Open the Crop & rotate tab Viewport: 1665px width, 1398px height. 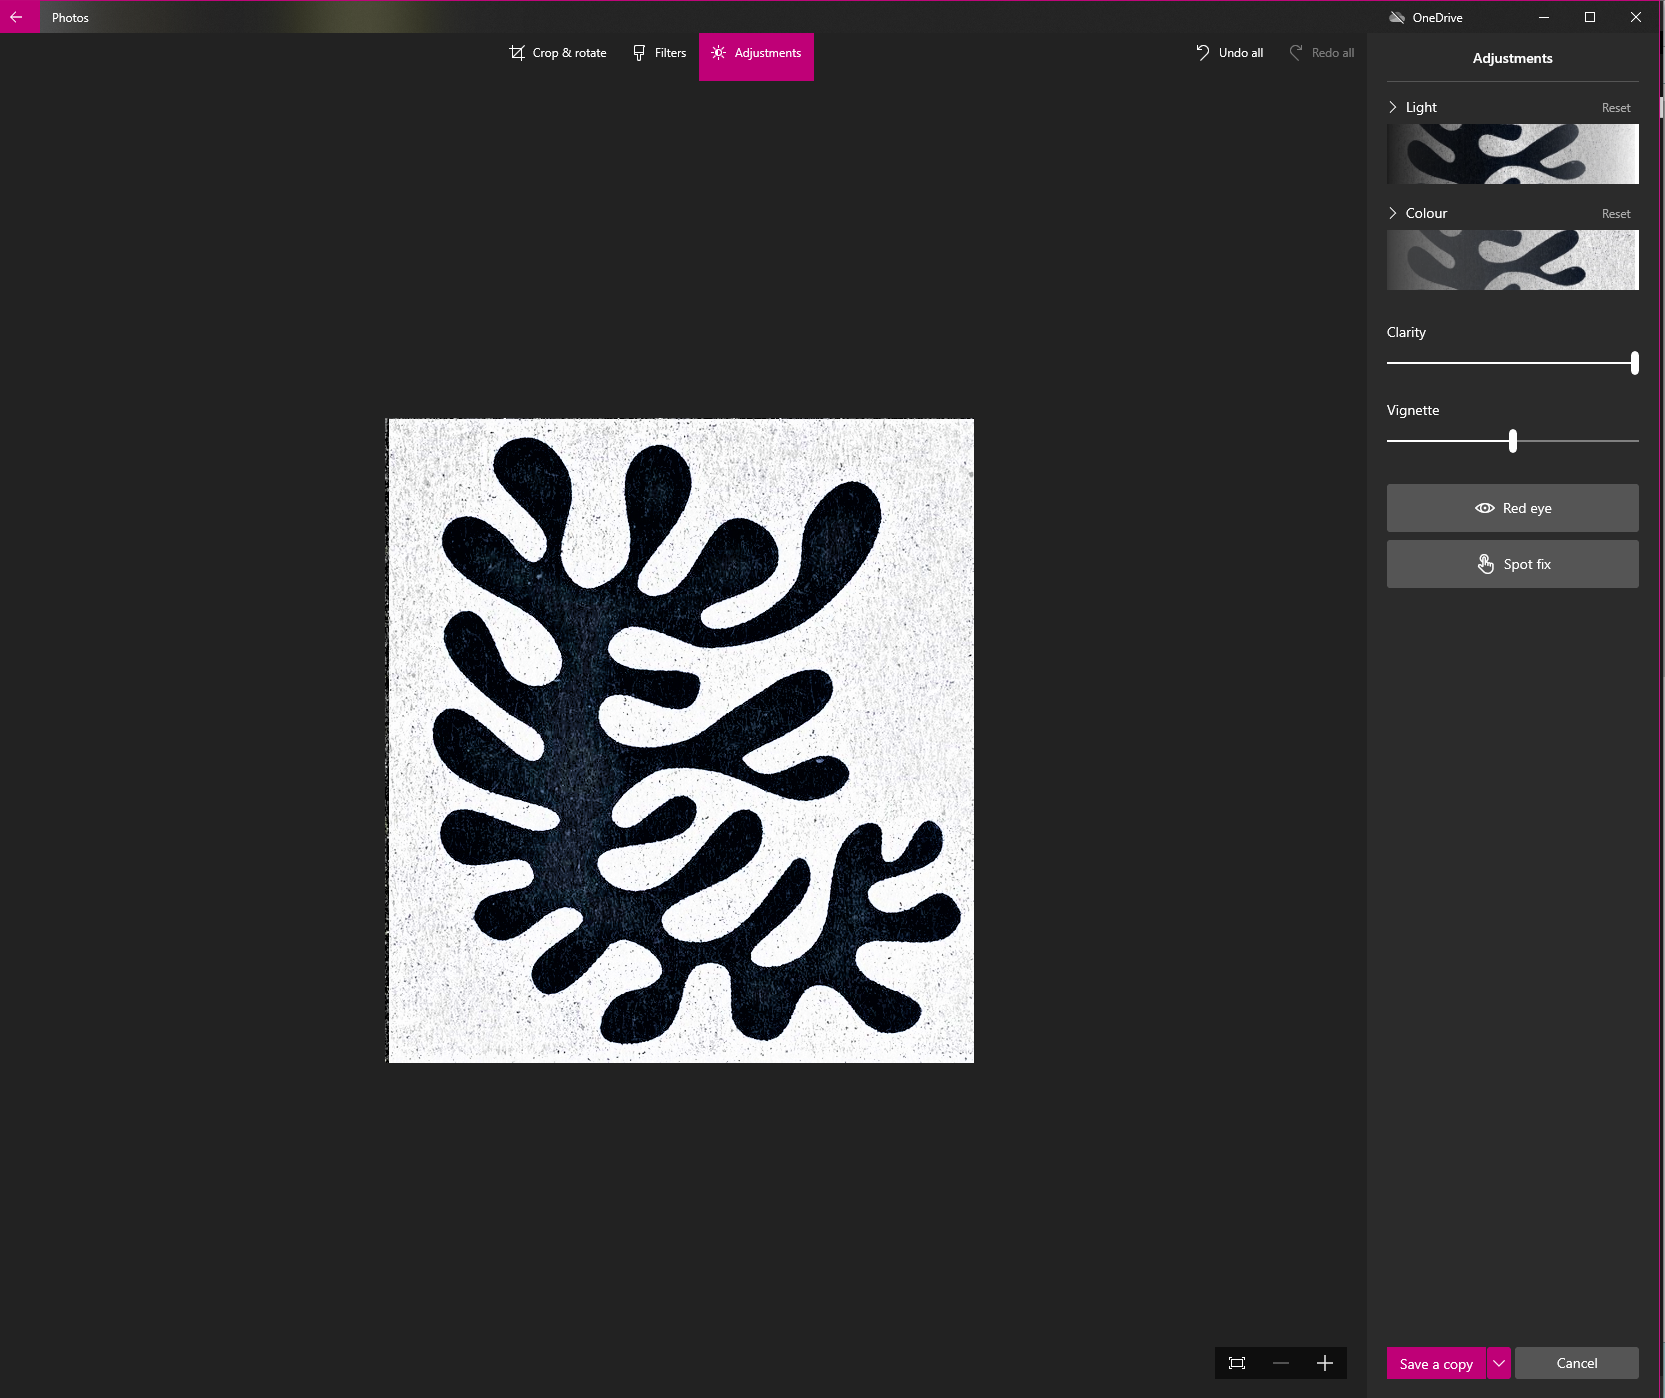click(558, 53)
